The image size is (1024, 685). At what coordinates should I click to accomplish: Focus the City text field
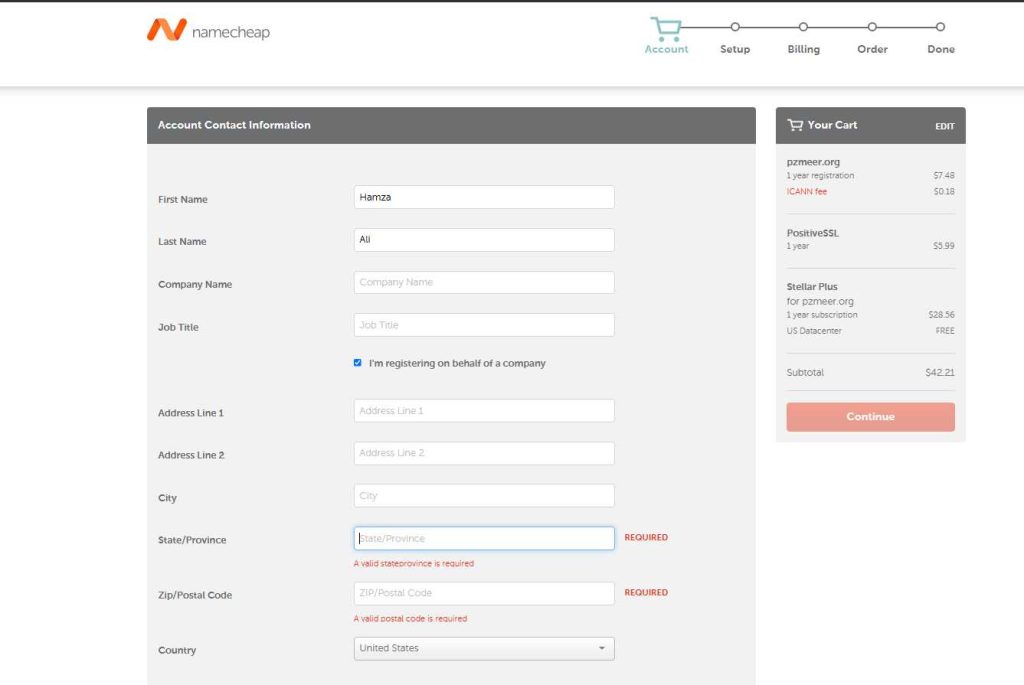click(483, 496)
